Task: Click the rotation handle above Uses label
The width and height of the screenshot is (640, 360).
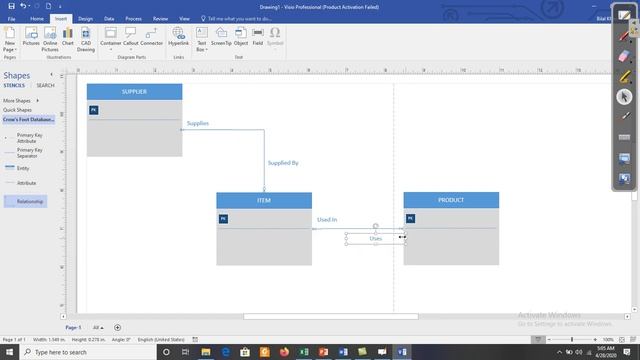Action: (x=376, y=226)
